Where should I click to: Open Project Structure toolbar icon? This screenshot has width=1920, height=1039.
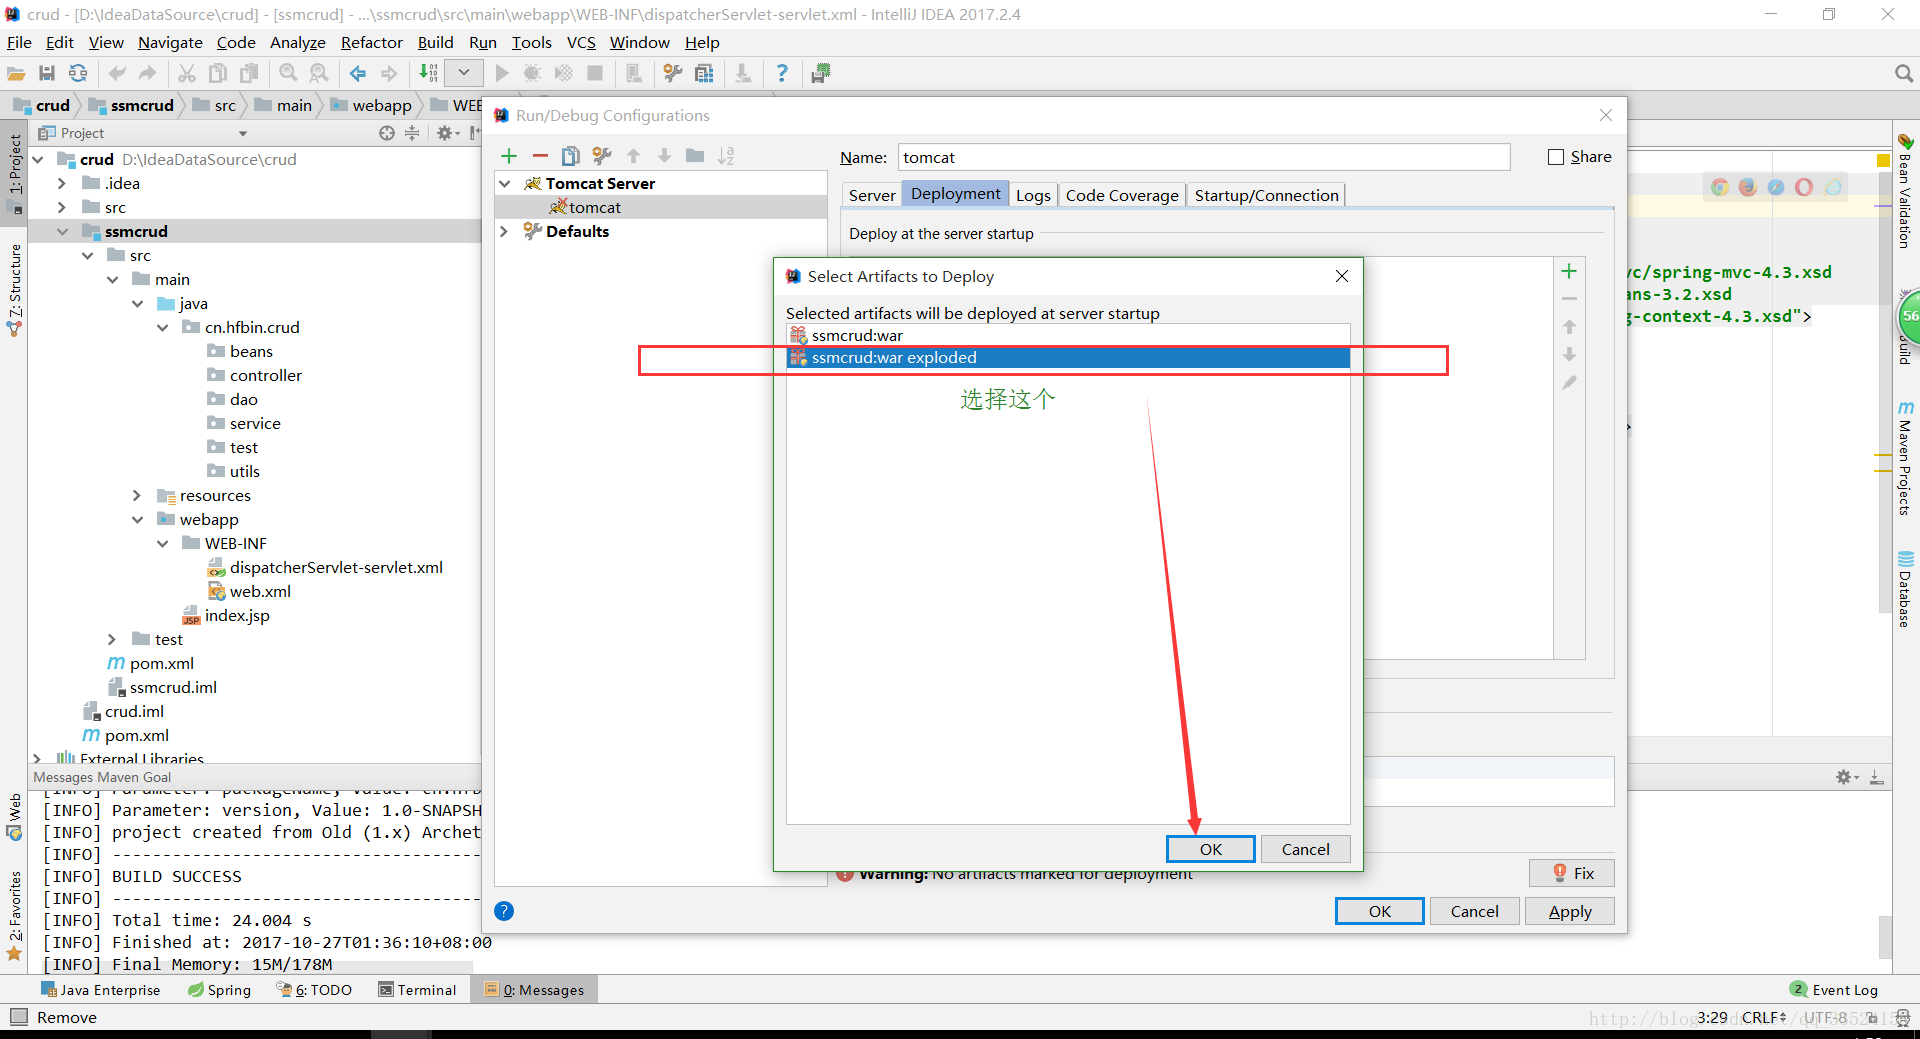[704, 73]
